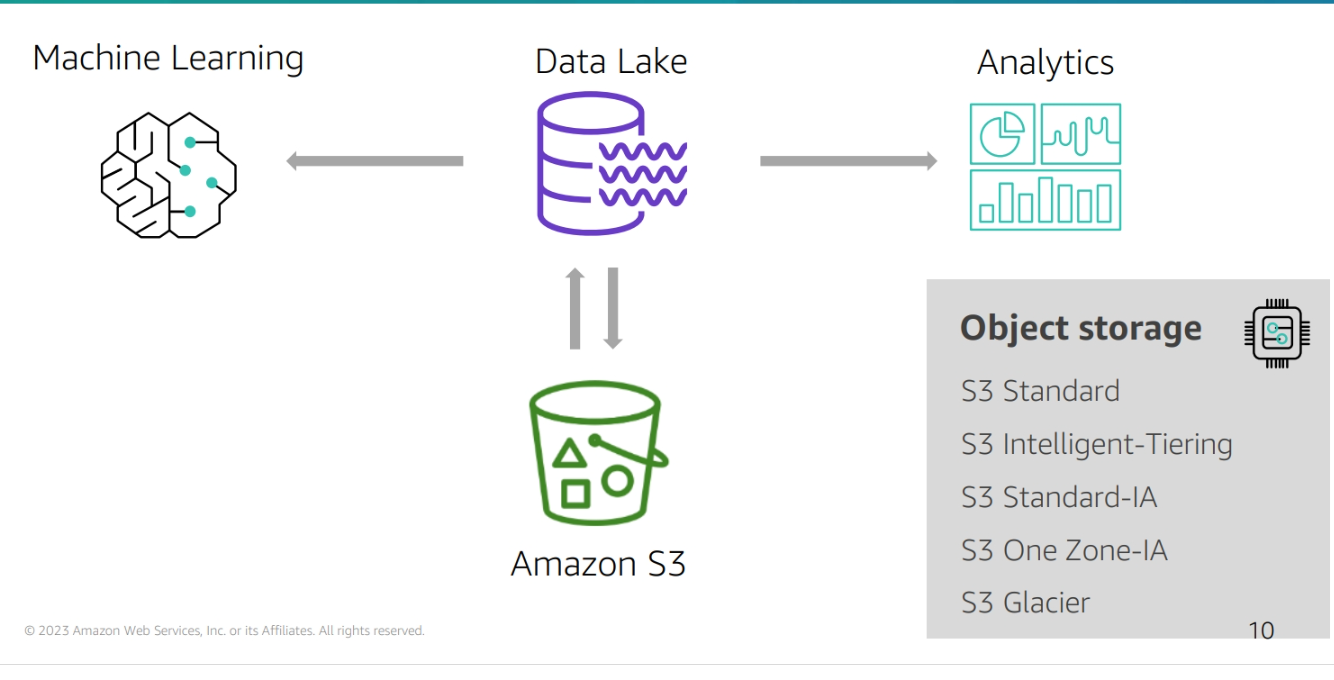The image size is (1334, 680).
Task: Click the Analytics pie chart tile
Action: [1002, 134]
